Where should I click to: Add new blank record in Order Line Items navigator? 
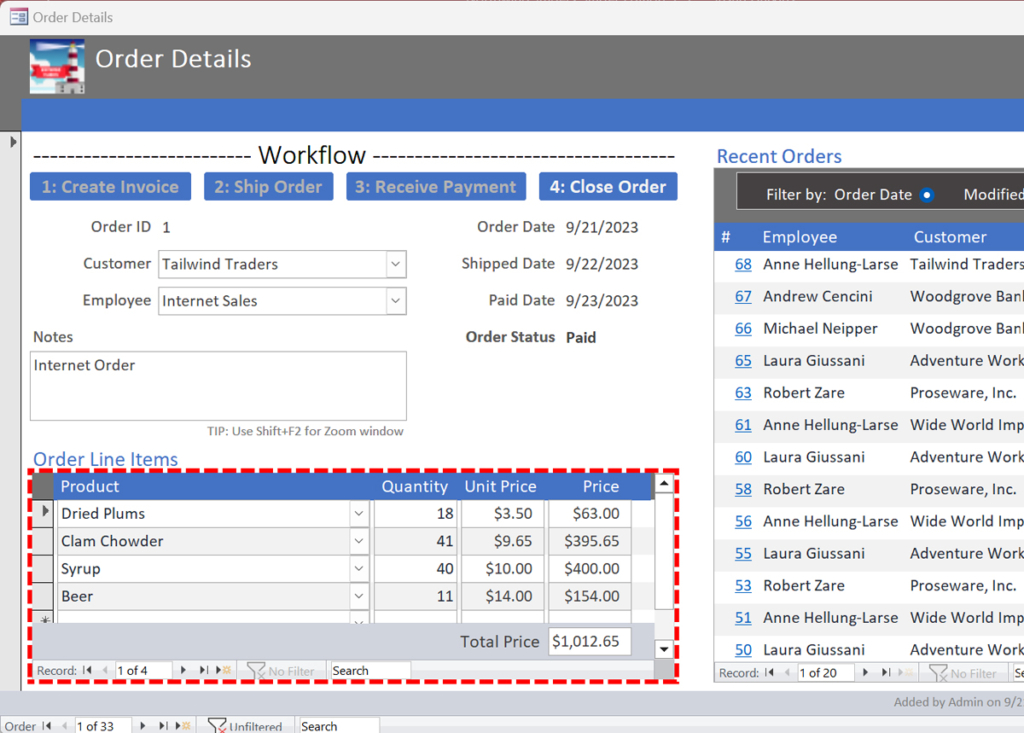tap(223, 670)
